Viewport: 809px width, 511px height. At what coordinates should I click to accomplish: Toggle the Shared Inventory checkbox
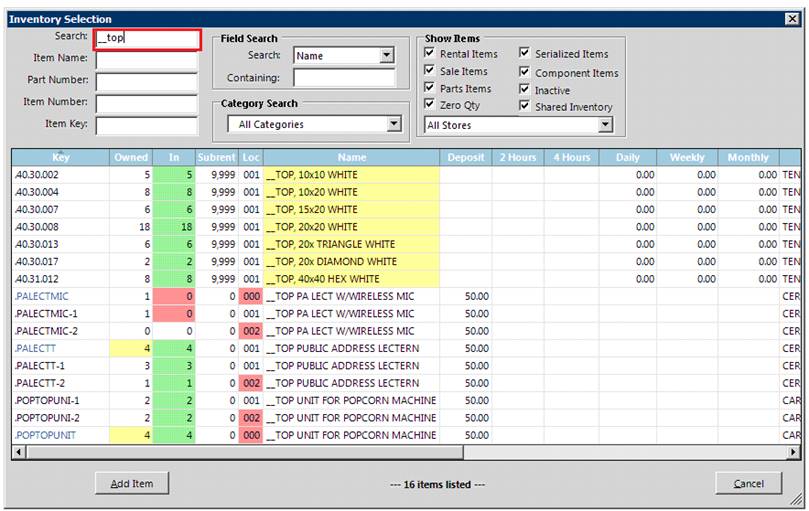(525, 106)
